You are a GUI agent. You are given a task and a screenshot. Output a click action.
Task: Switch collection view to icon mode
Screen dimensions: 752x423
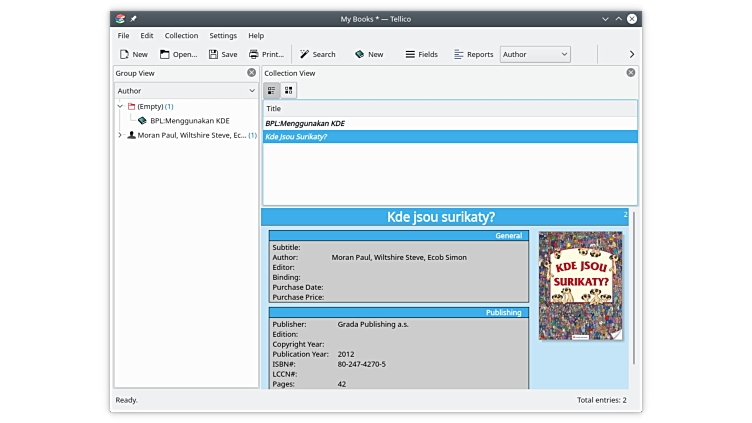[x=288, y=90]
